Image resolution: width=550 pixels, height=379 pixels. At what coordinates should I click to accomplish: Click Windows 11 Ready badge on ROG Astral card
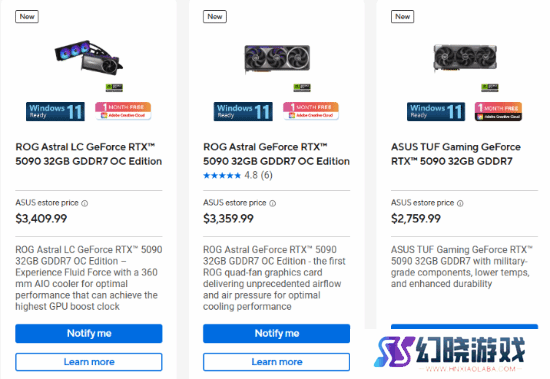tap(243, 112)
